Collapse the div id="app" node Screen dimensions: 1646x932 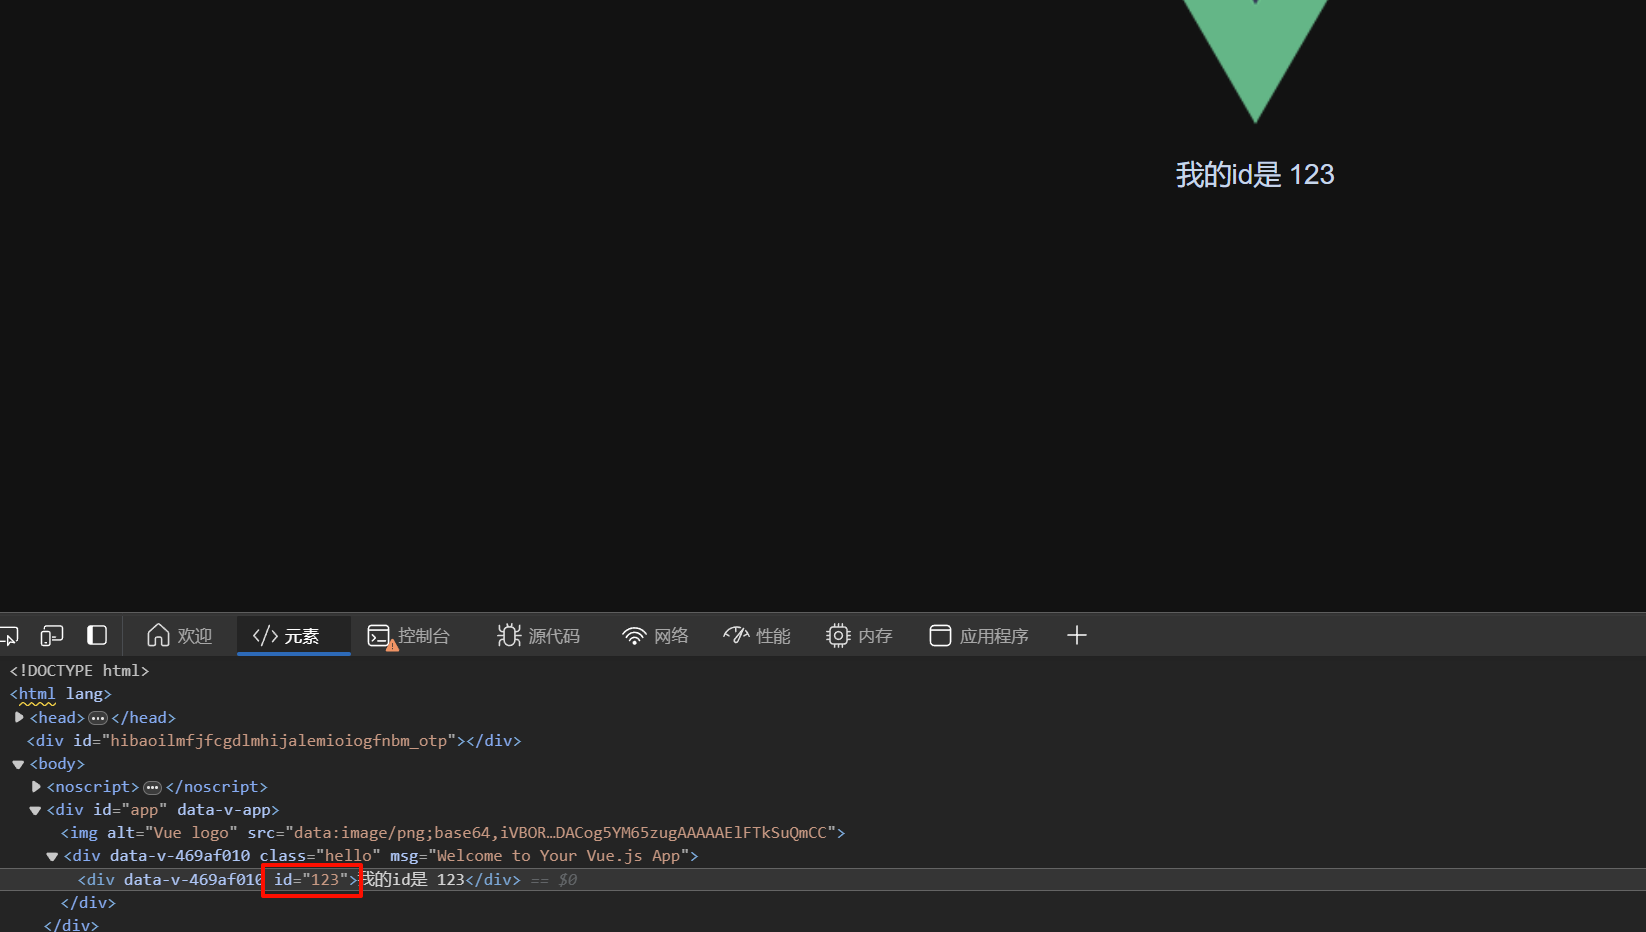(x=35, y=811)
